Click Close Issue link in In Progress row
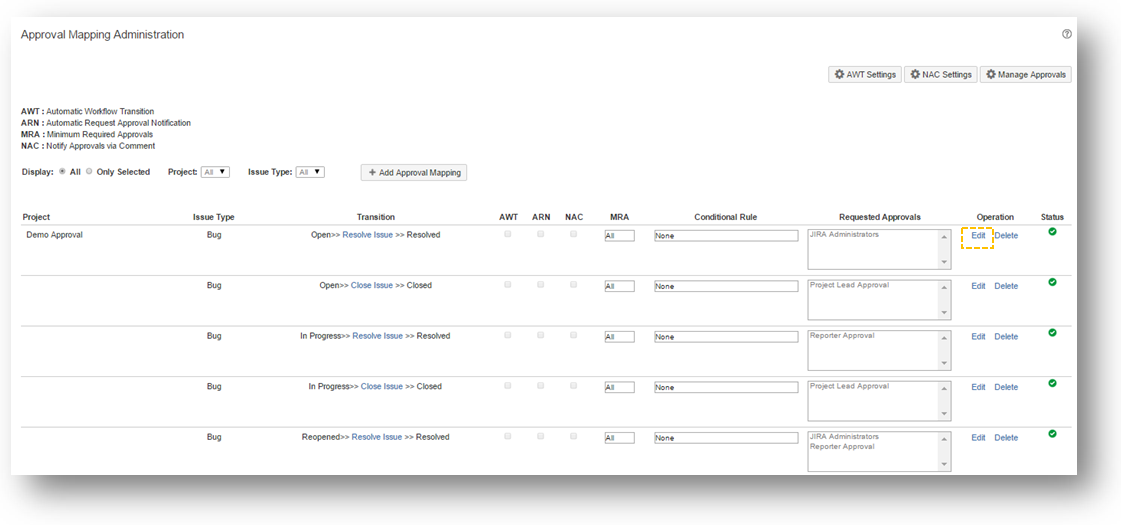The width and height of the screenshot is (1121, 525). coord(381,387)
